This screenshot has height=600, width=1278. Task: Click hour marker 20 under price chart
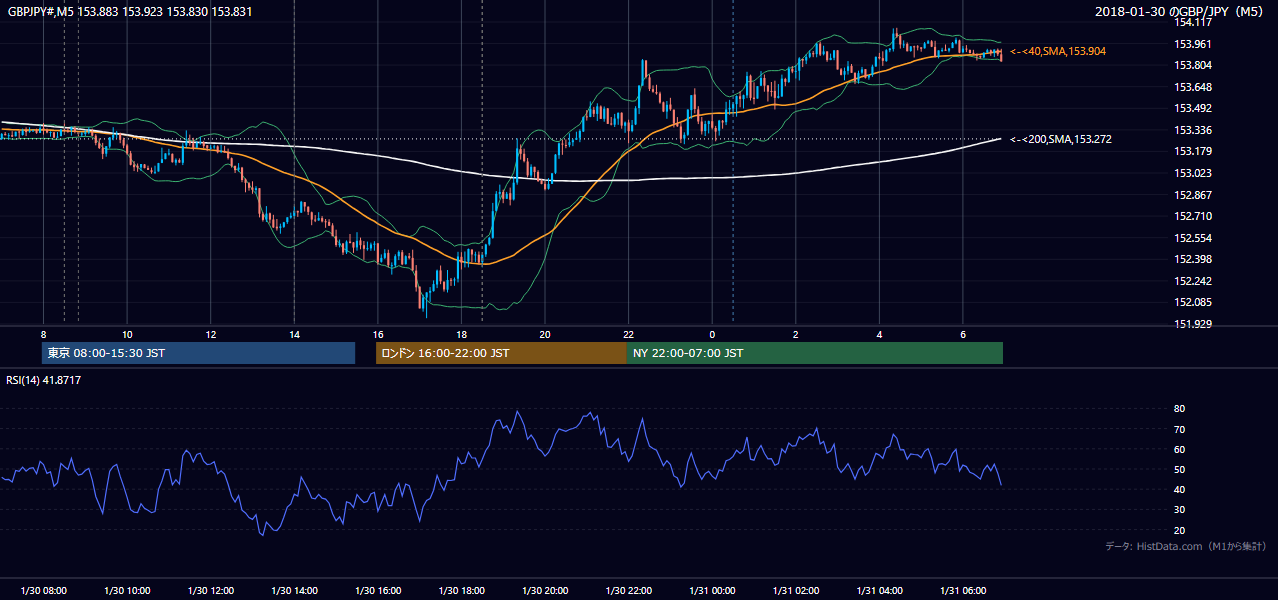pos(544,334)
